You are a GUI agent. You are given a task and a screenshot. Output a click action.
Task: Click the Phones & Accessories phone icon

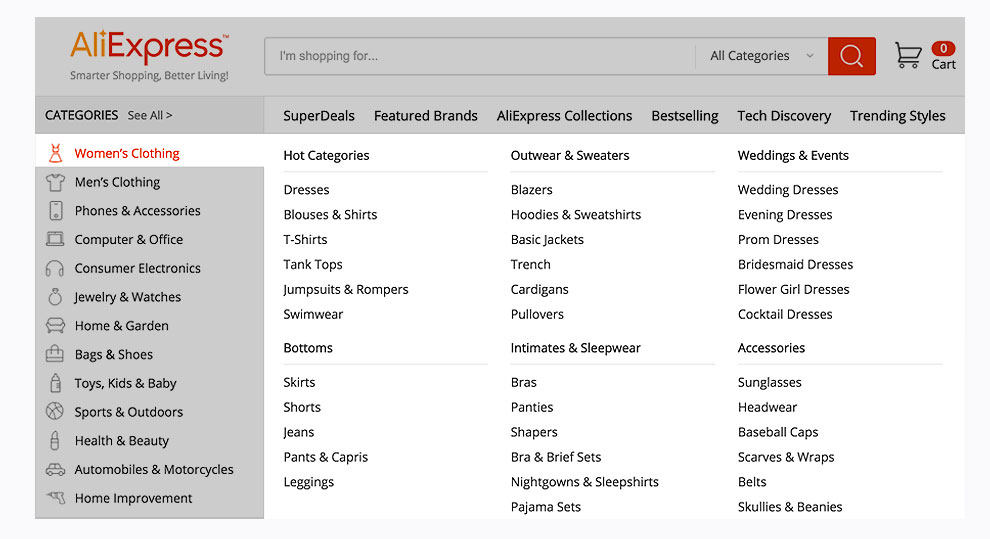click(55, 211)
